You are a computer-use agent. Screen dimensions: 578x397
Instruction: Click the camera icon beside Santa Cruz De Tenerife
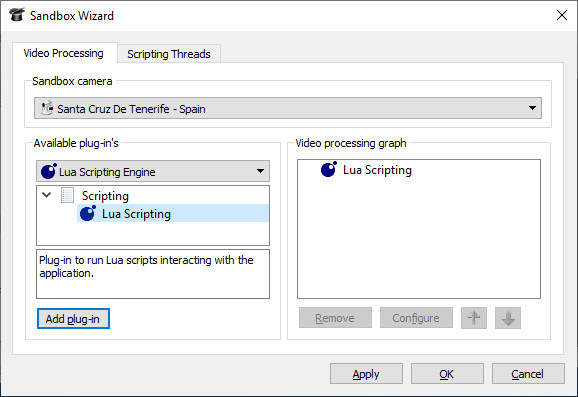point(47,108)
